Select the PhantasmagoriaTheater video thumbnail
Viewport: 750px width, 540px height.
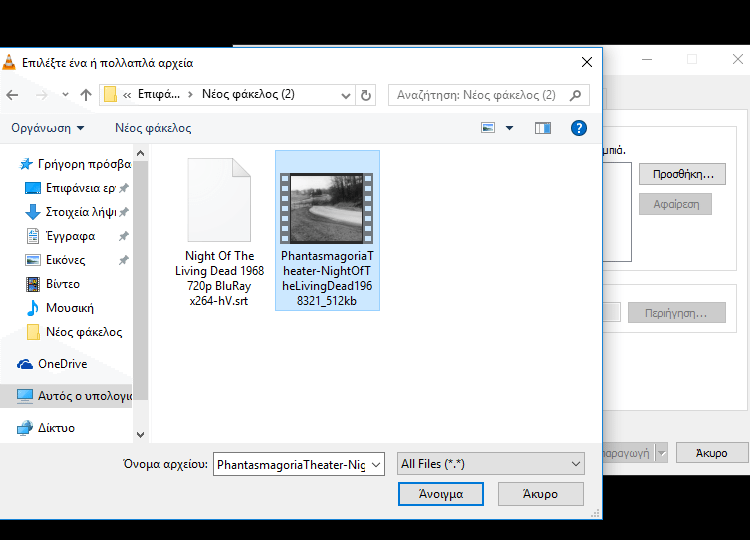(x=327, y=209)
